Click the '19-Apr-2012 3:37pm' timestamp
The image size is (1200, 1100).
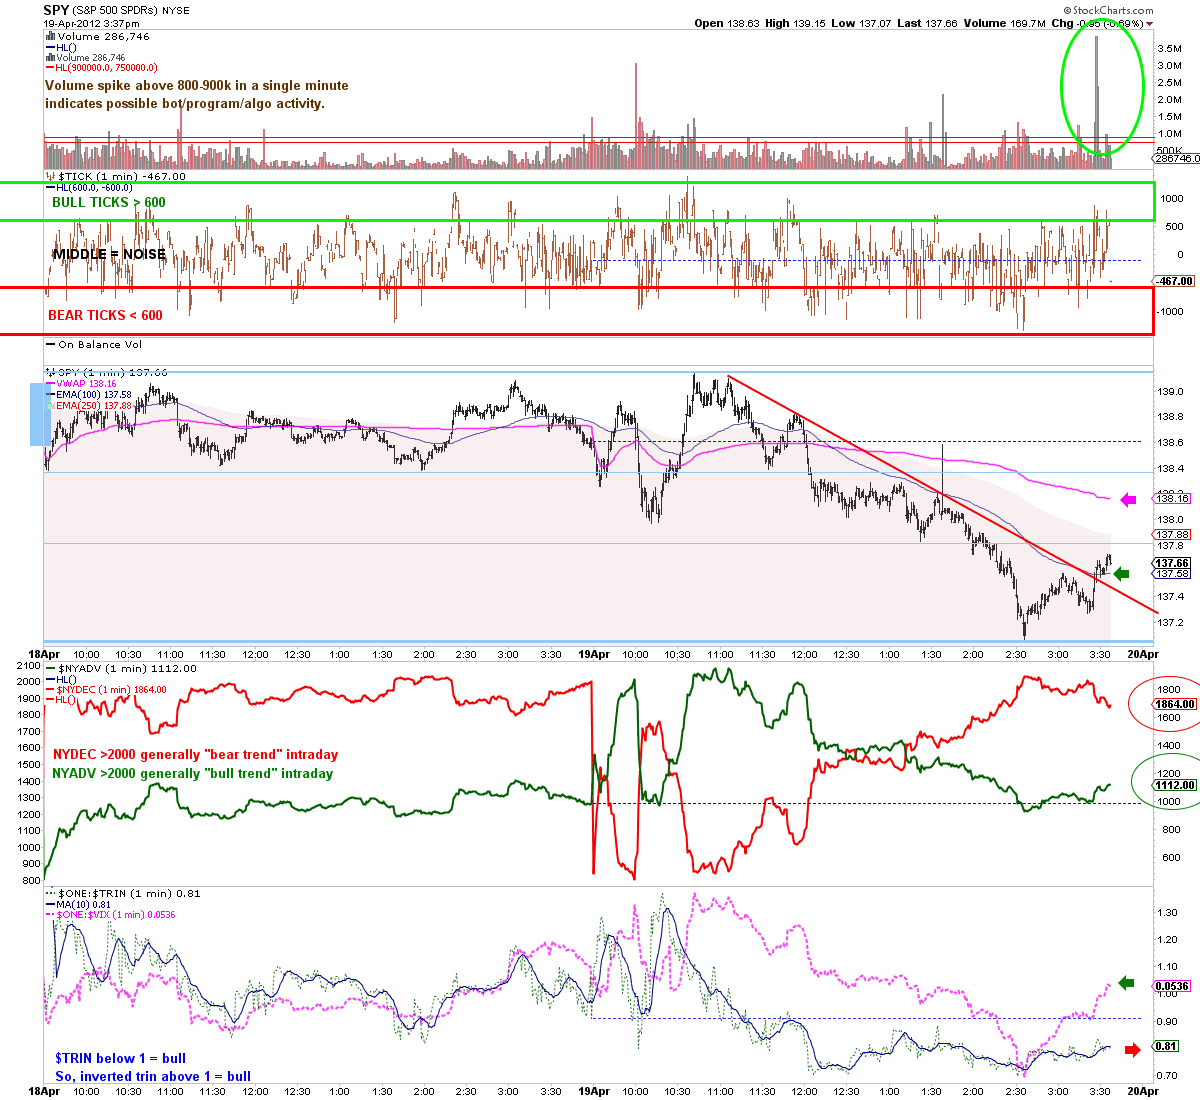tap(91, 23)
